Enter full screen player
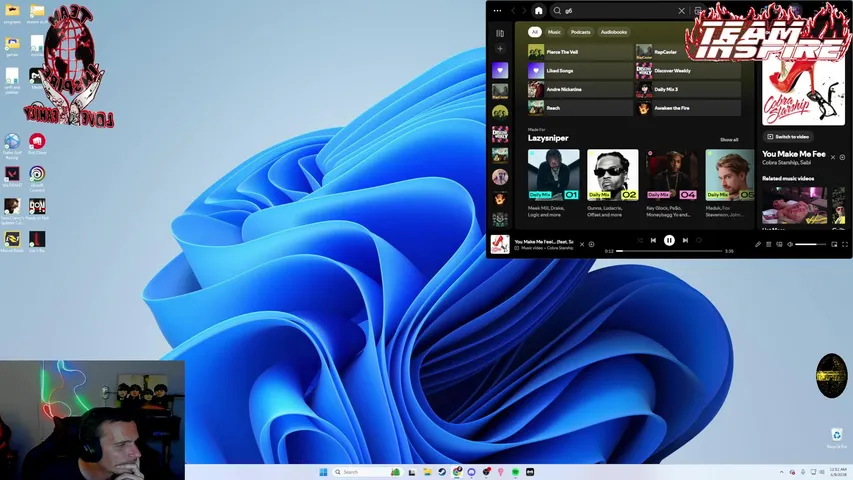The image size is (853, 480). point(845,244)
